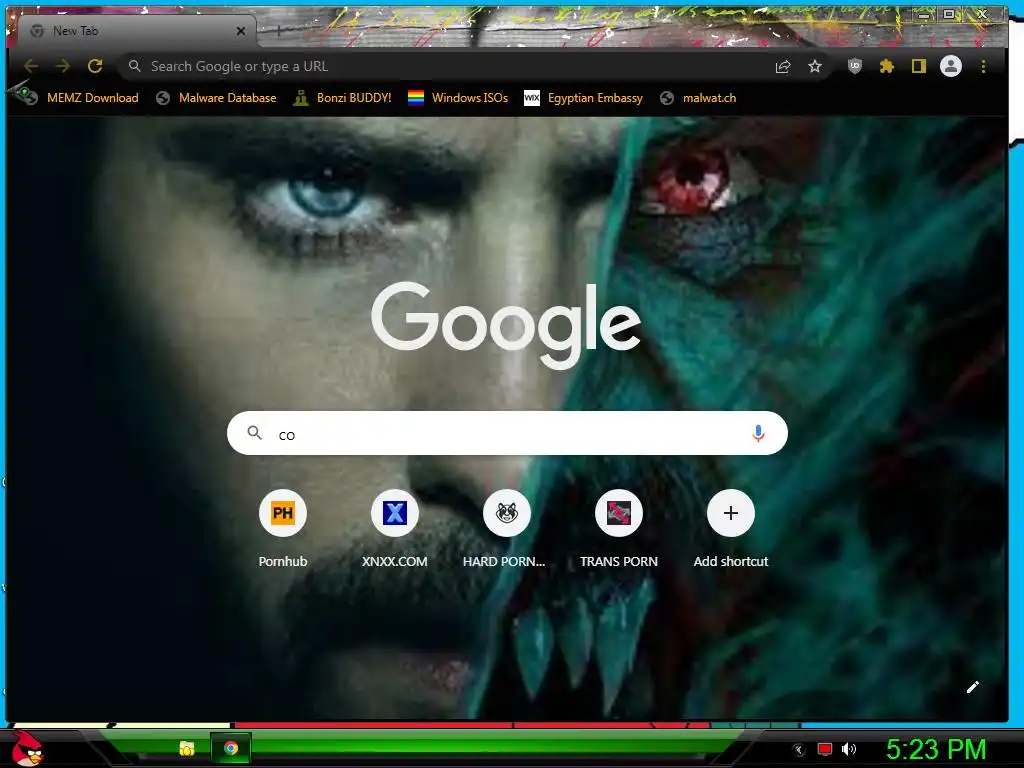Open the Extensions puzzle piece menu
Screen dimensions: 1024x768
point(887,66)
